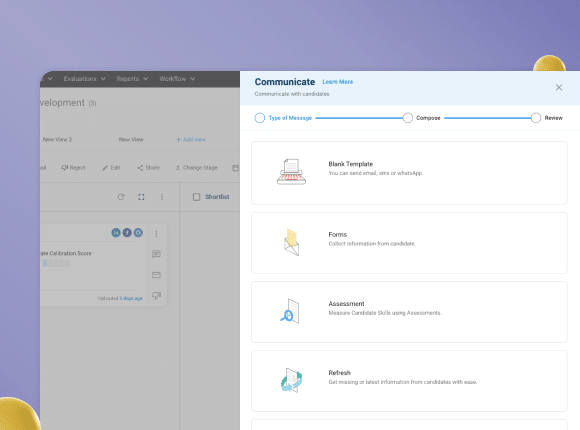Click the mail icon on candidate card

156,275
